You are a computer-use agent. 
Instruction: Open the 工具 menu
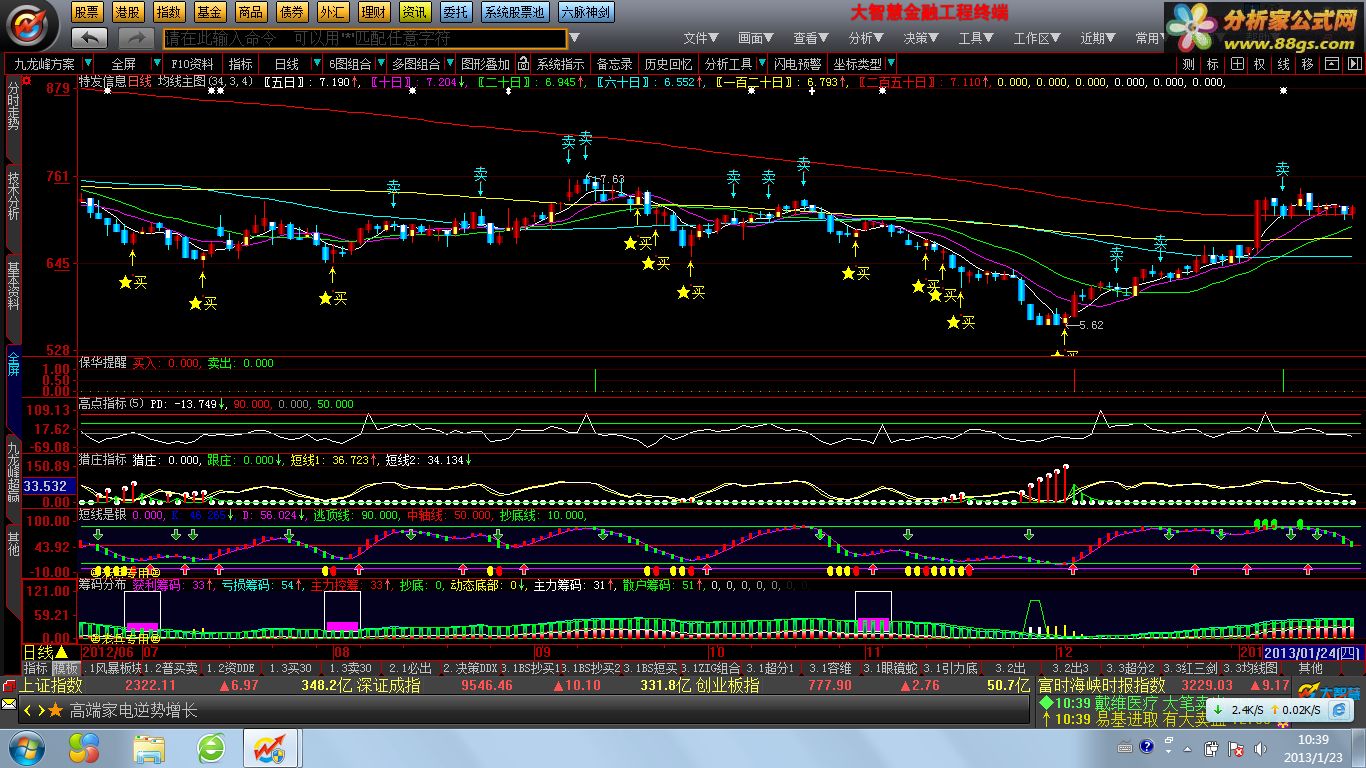tap(976, 38)
